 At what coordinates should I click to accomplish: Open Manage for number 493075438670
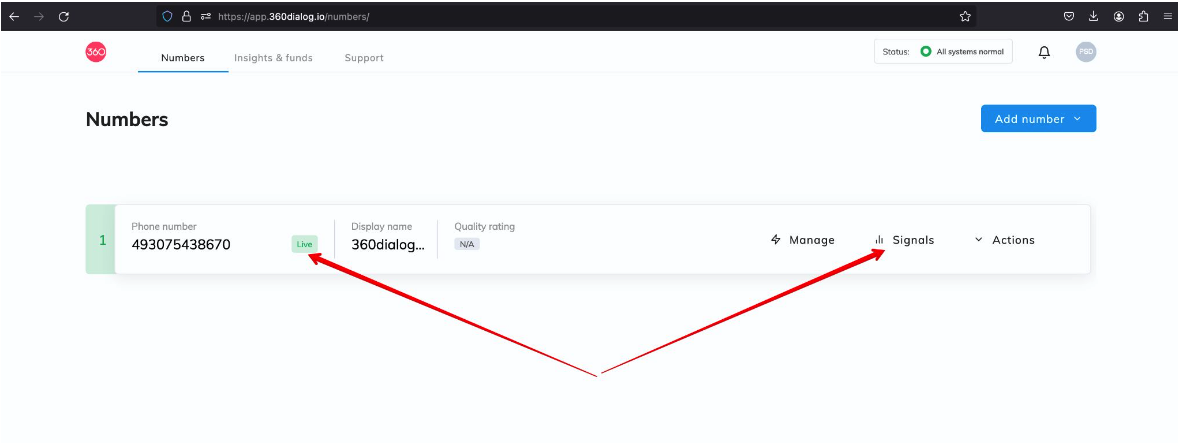(802, 240)
